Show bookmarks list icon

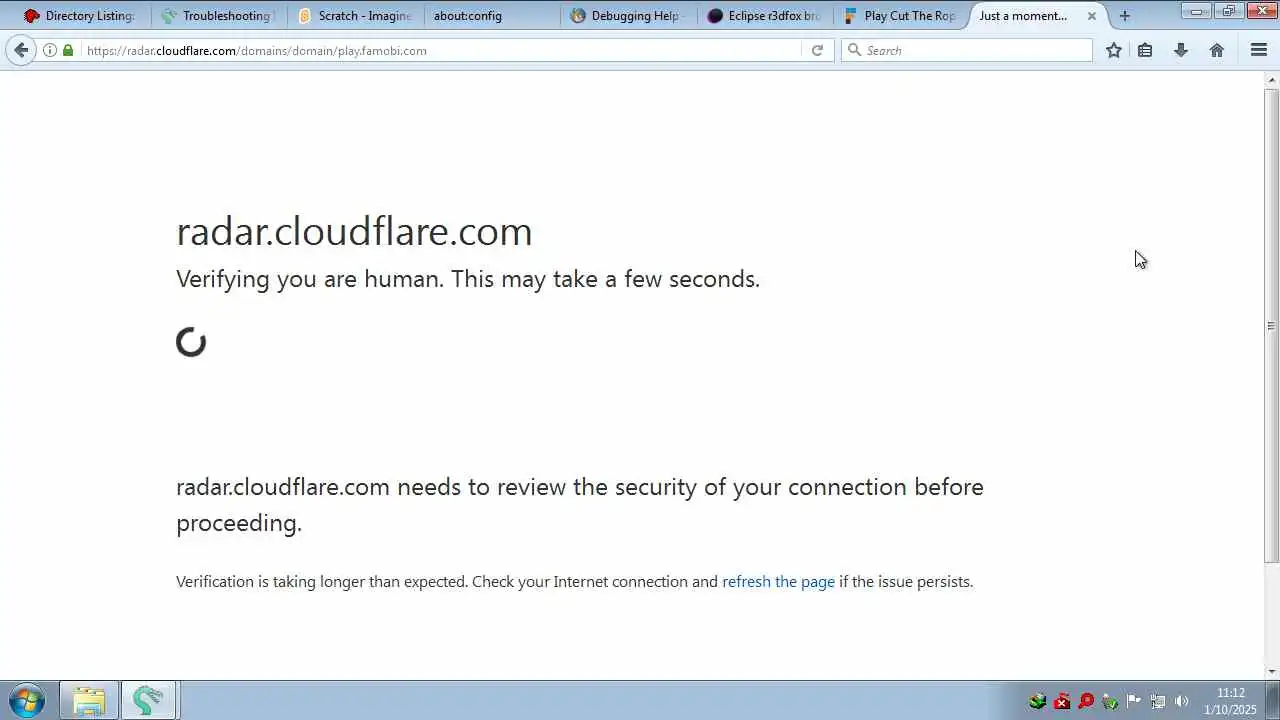(x=1145, y=50)
